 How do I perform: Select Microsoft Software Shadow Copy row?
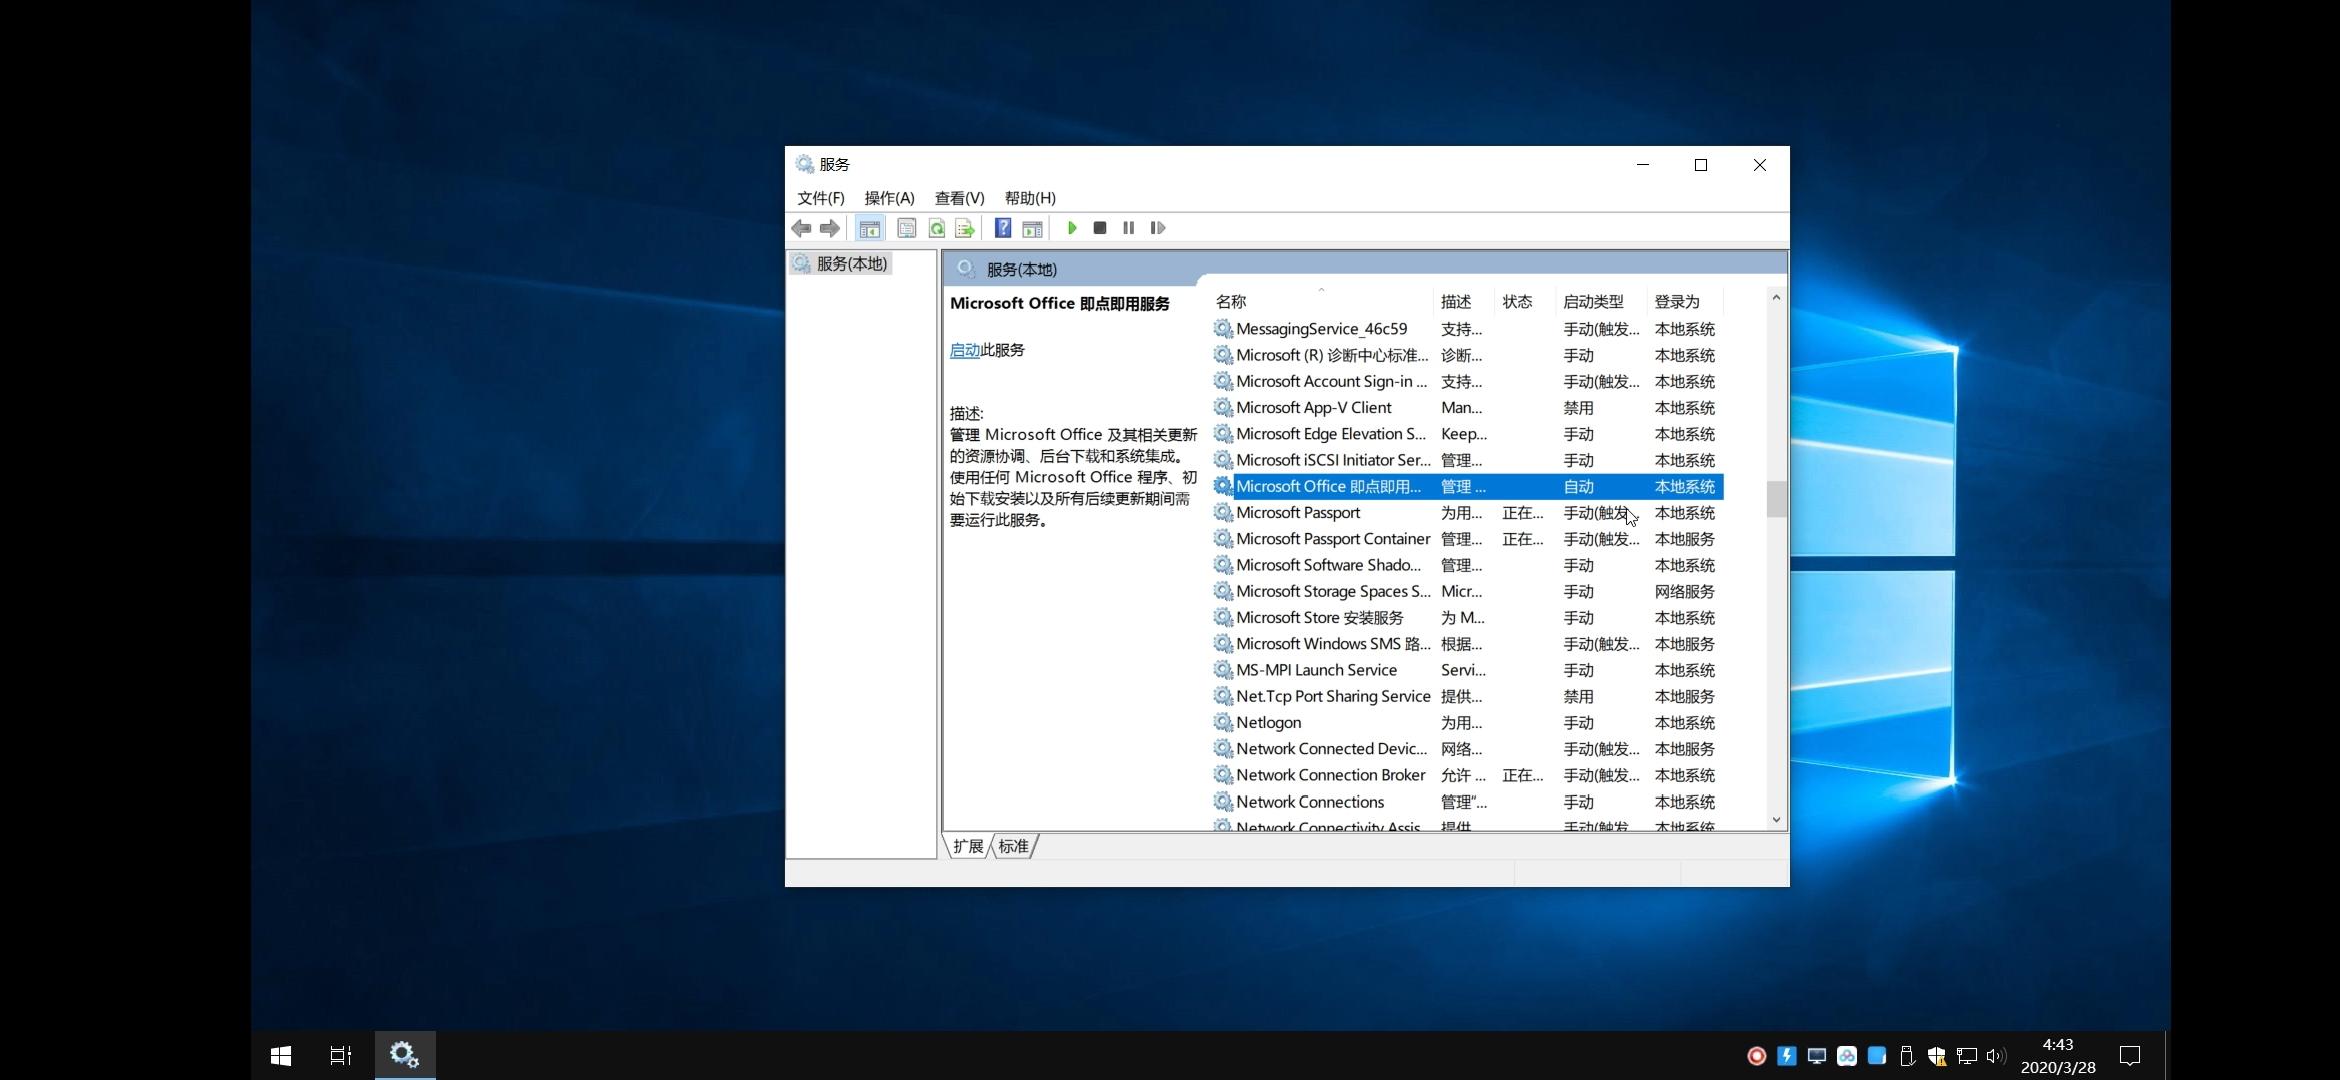tap(1467, 565)
